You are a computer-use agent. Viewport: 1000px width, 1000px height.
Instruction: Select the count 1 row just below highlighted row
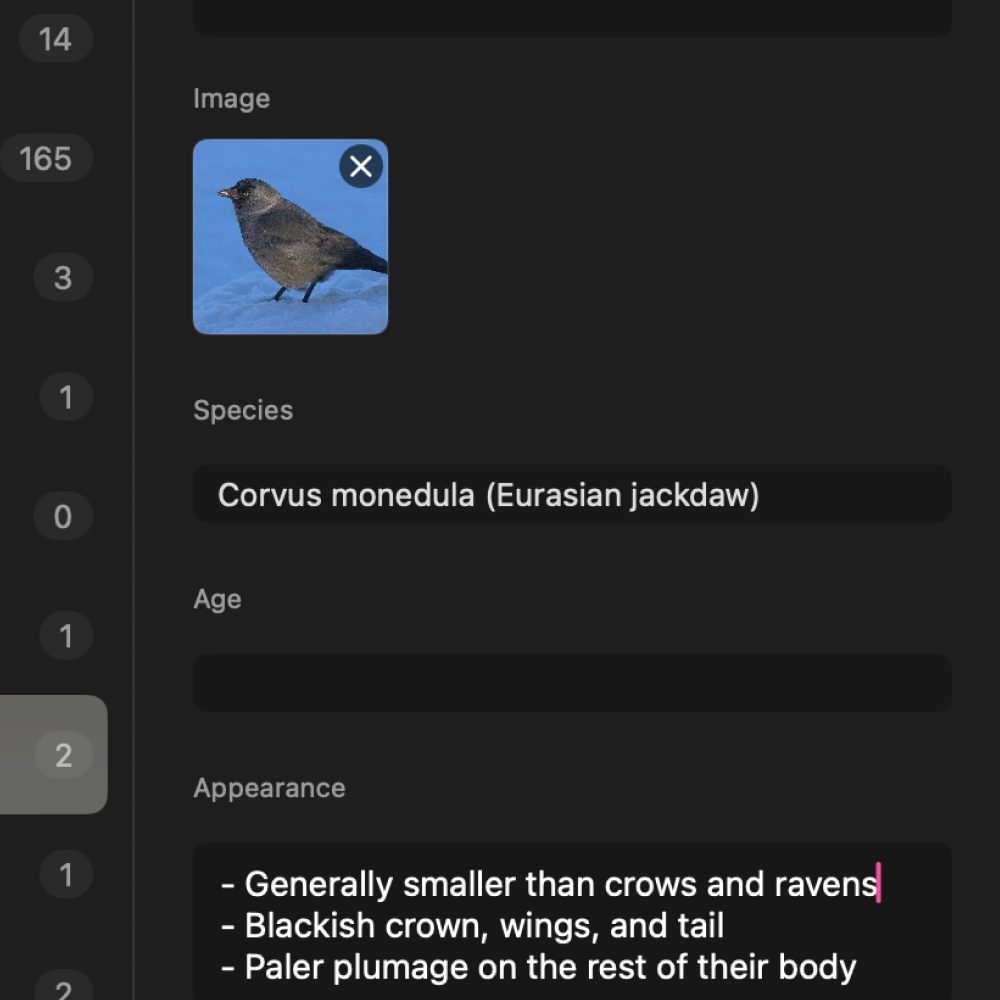tap(65, 875)
